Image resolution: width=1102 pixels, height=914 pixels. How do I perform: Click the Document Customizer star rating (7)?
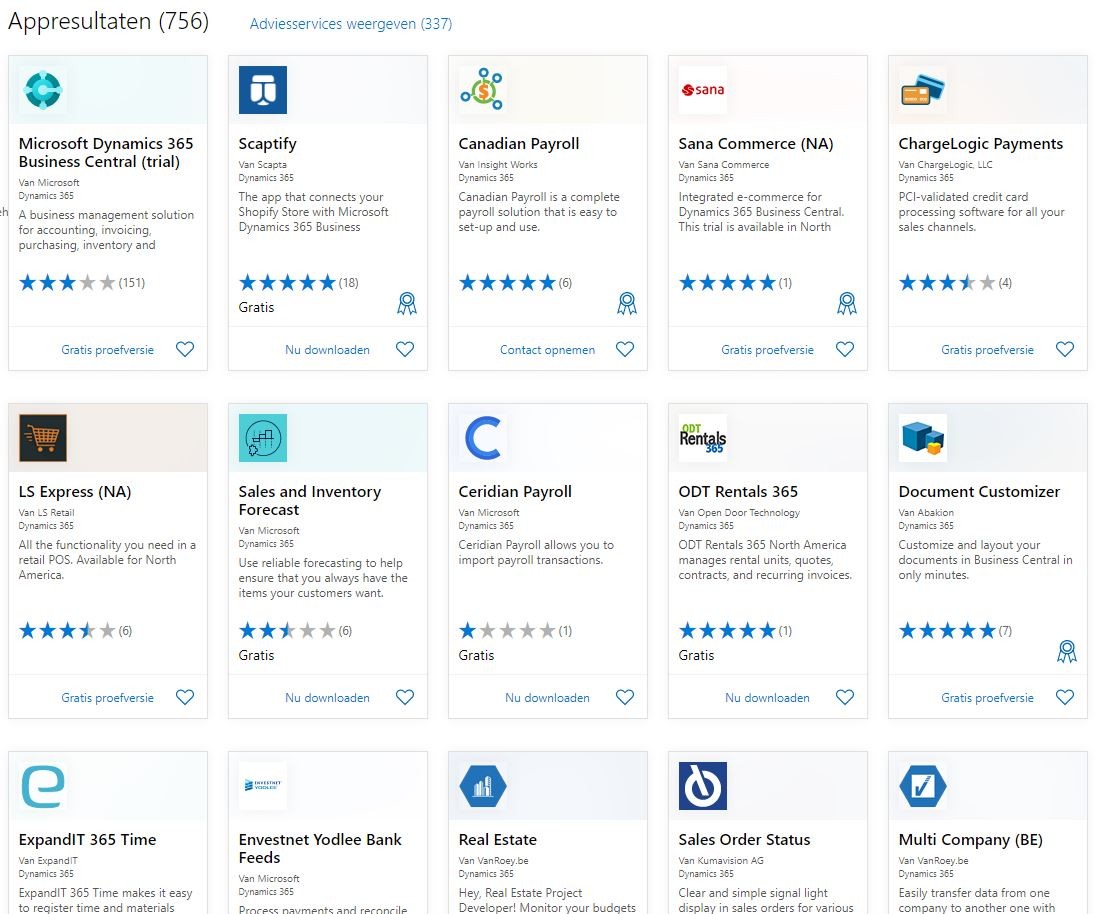pyautogui.click(x=955, y=631)
